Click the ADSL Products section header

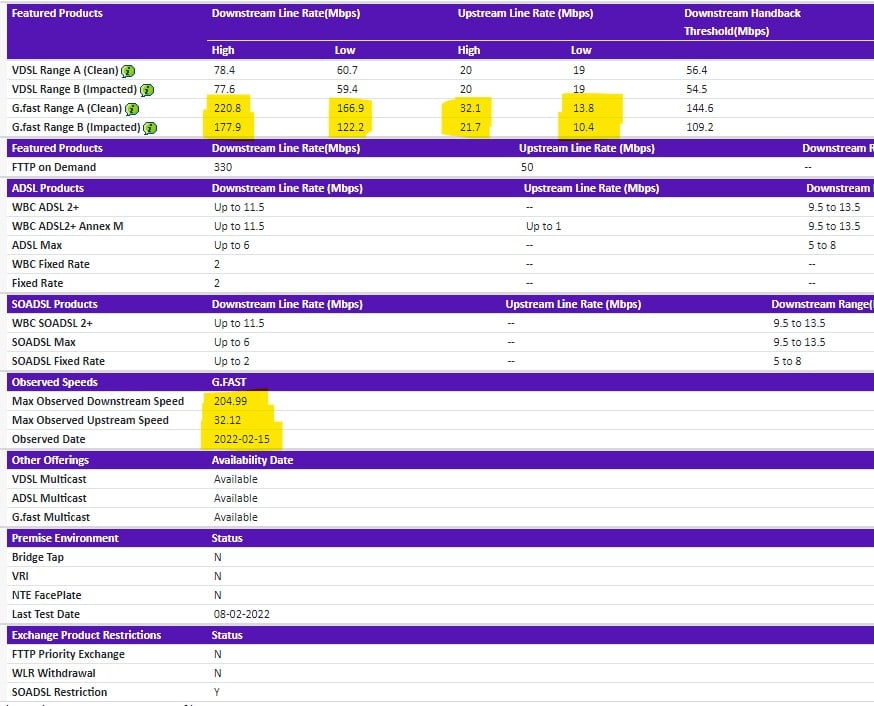pyautogui.click(x=47, y=188)
